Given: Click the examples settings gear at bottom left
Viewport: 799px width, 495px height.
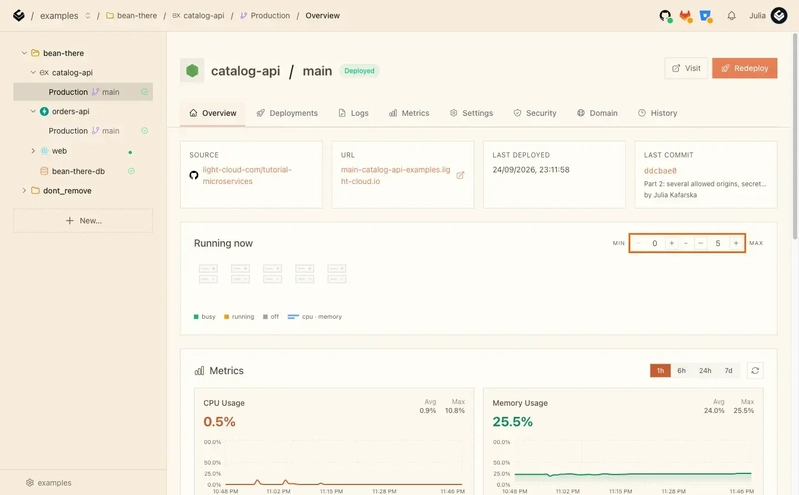Looking at the screenshot, I should [x=30, y=482].
